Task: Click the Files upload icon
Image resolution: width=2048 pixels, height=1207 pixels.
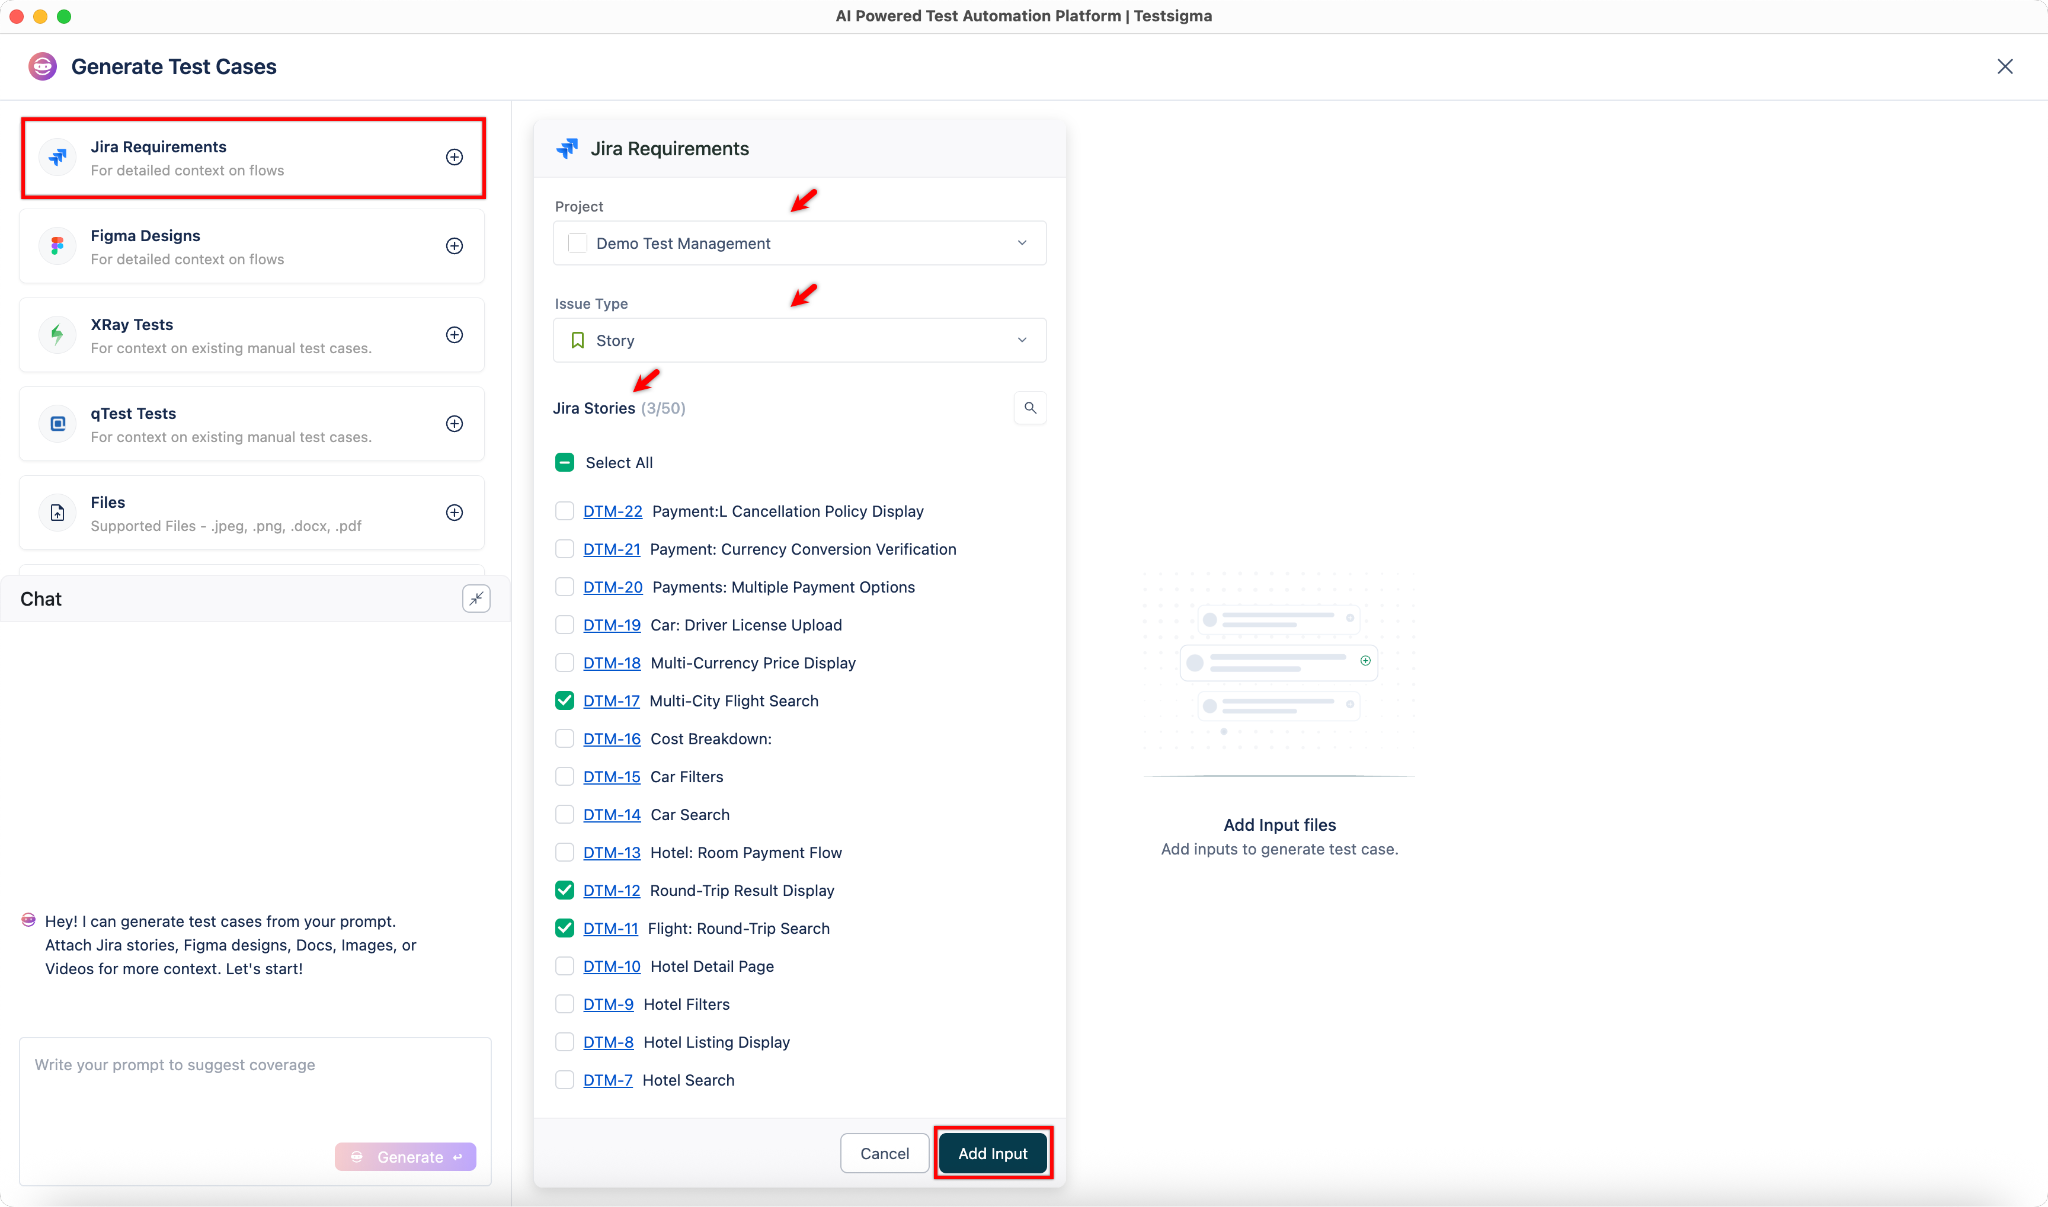Action: [x=58, y=513]
